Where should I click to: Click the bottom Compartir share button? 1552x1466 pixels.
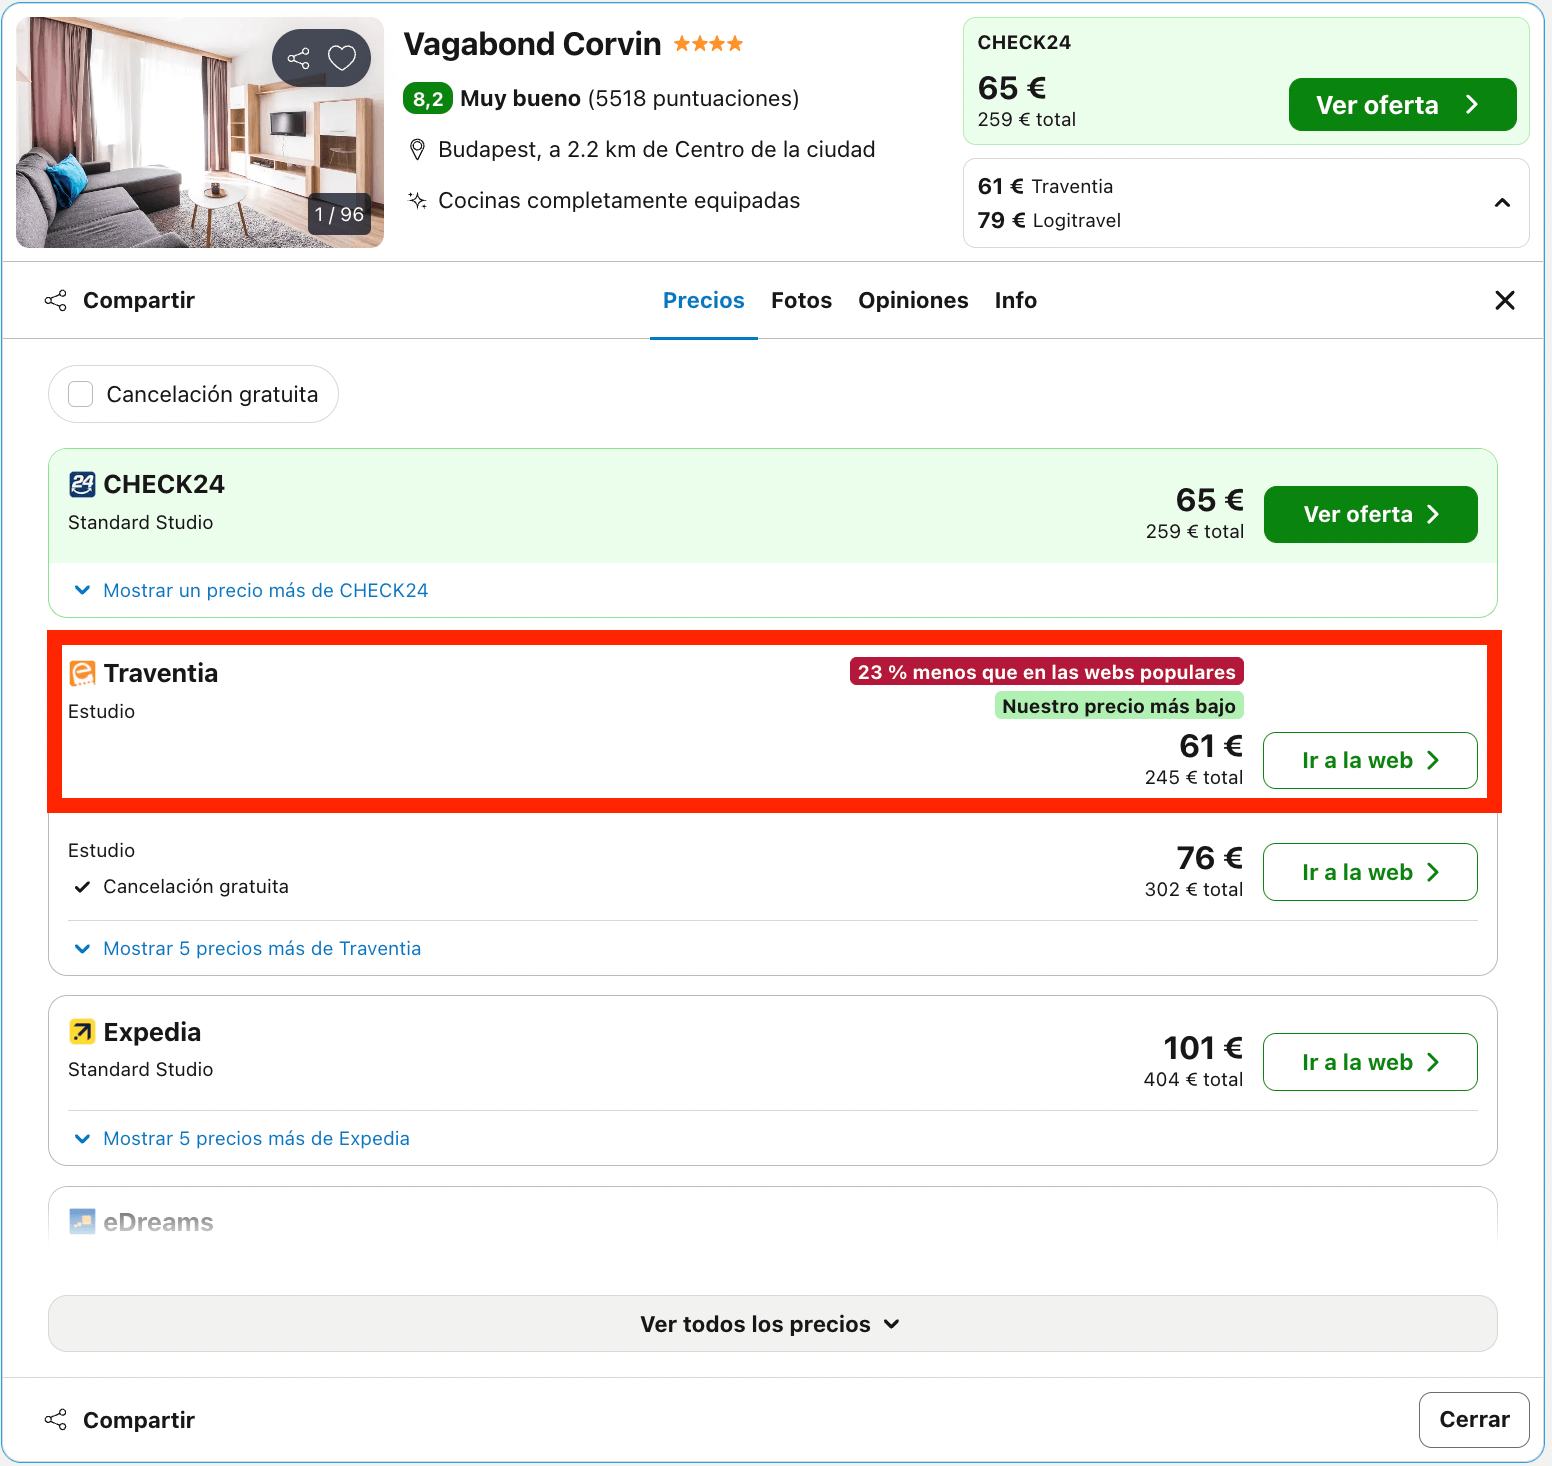pos(120,1420)
